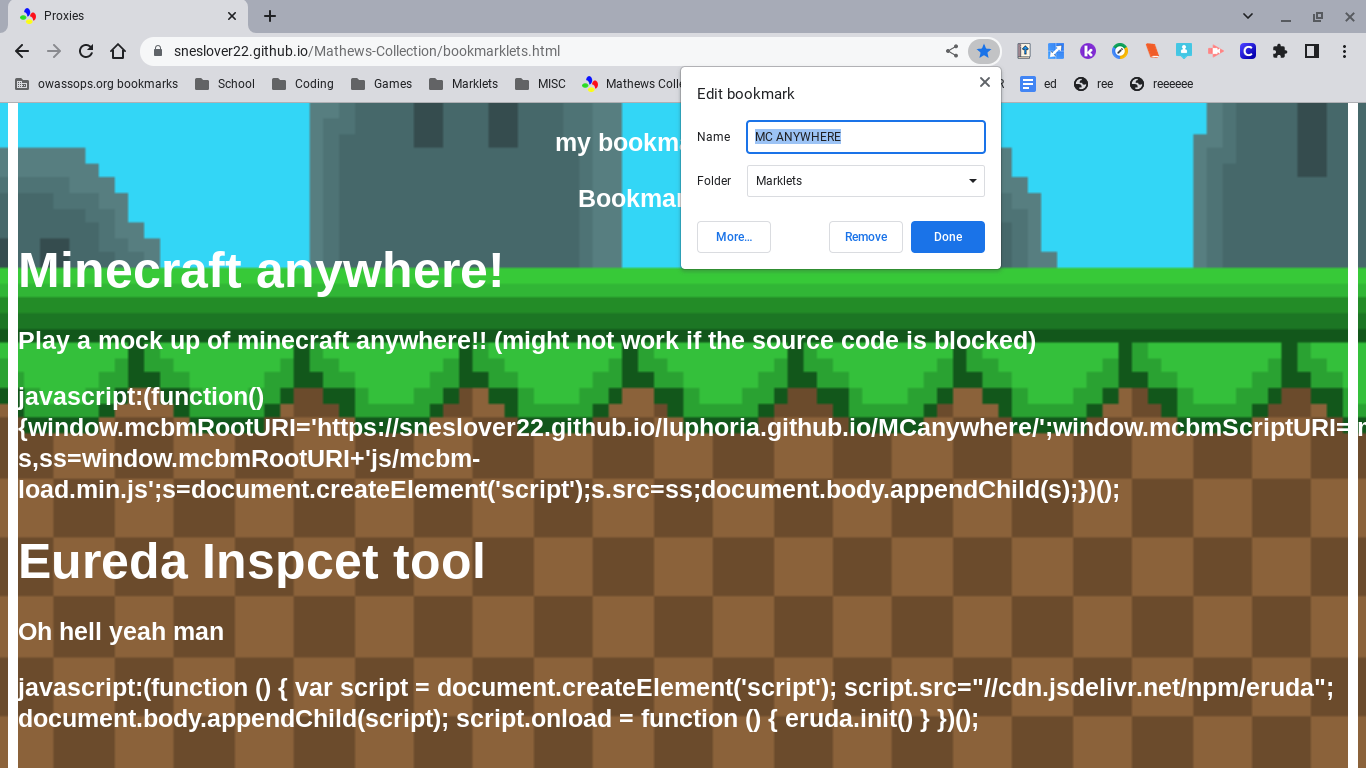Open the pink video camera extension
Image resolution: width=1366 pixels, height=768 pixels.
[x=1216, y=51]
